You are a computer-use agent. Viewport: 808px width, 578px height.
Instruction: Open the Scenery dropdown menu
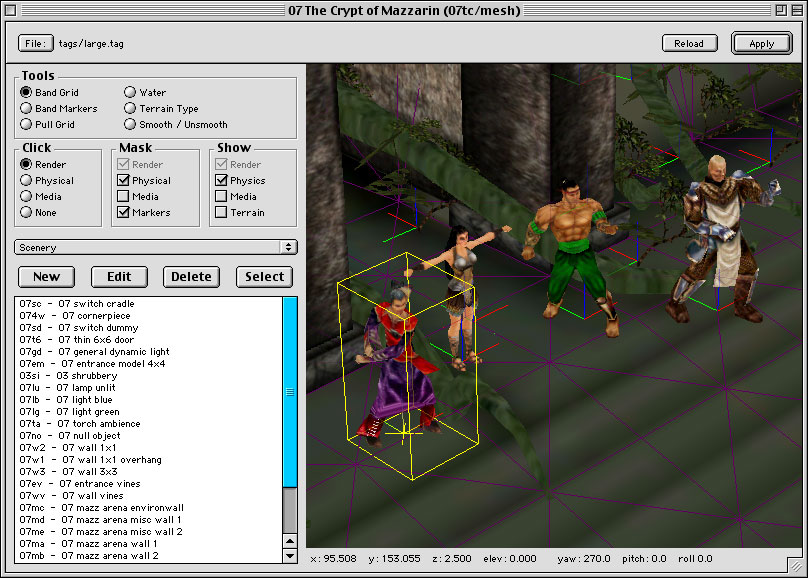pos(155,247)
